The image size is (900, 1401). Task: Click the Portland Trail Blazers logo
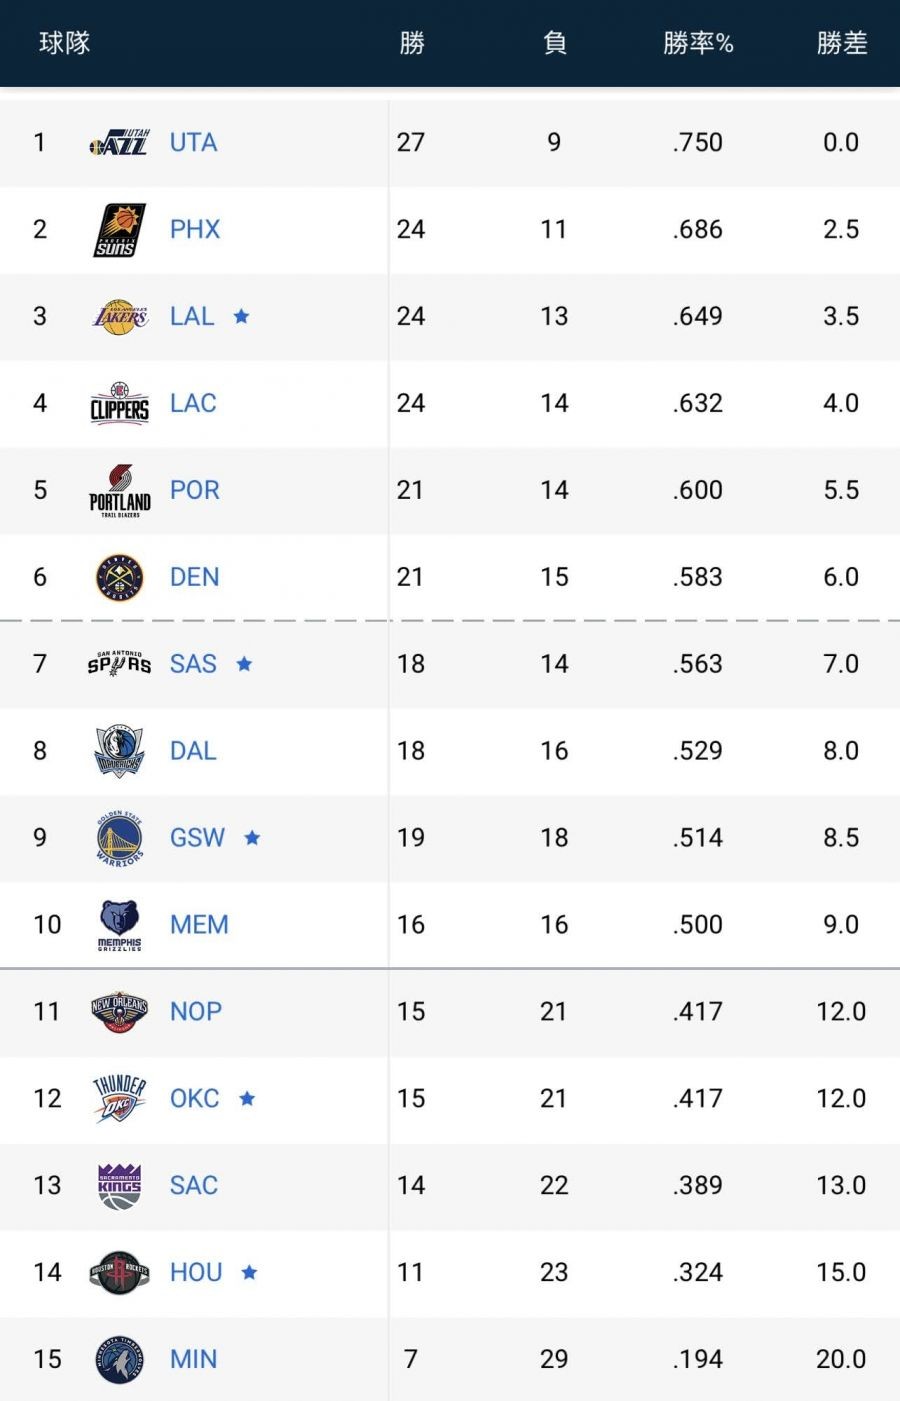119,491
